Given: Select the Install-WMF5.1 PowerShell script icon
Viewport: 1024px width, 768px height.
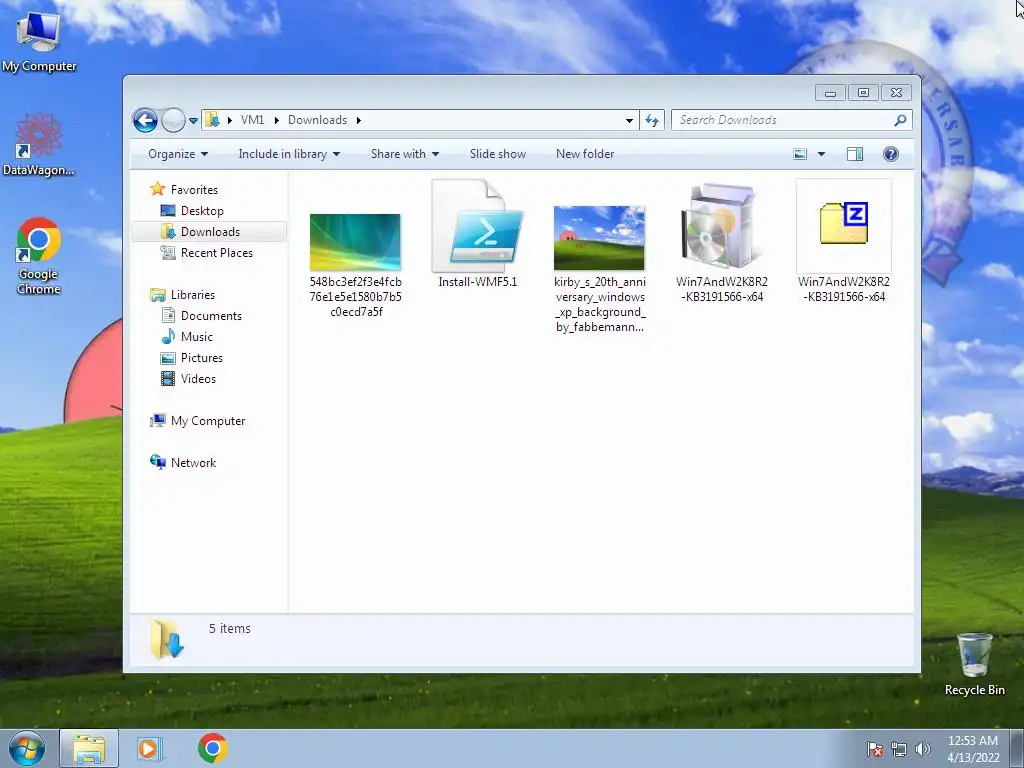Looking at the screenshot, I should (477, 225).
